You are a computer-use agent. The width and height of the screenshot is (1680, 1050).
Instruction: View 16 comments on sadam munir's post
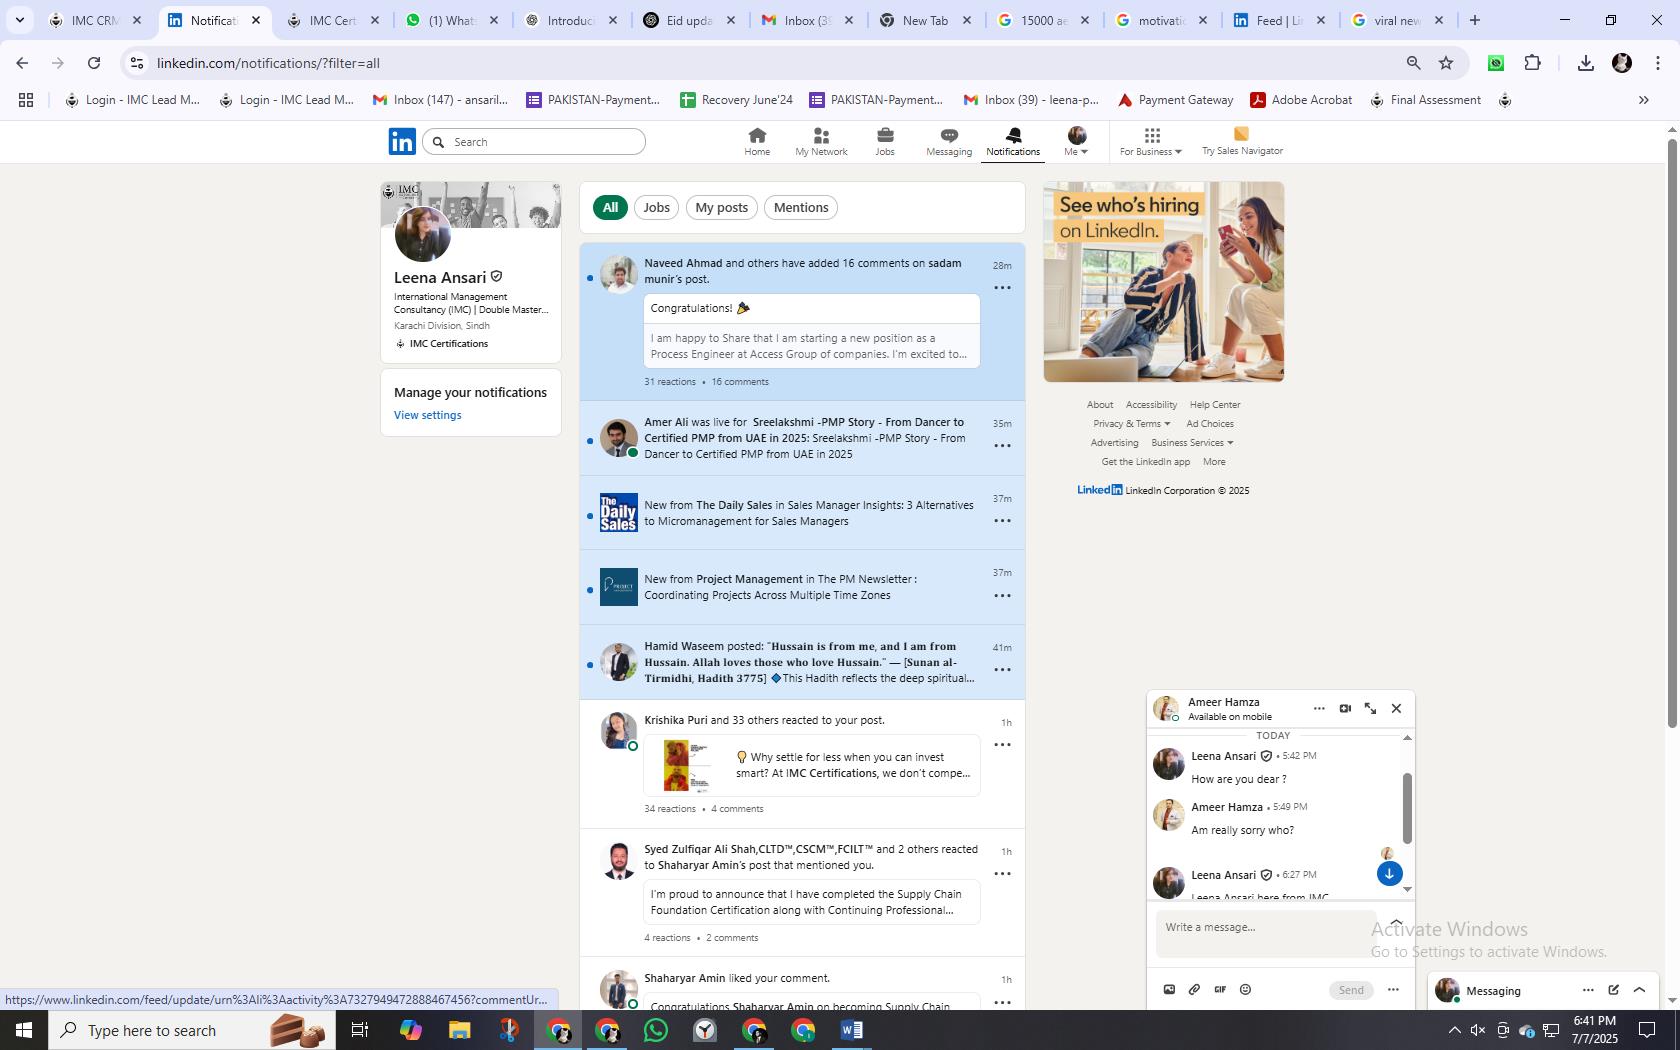740,382
